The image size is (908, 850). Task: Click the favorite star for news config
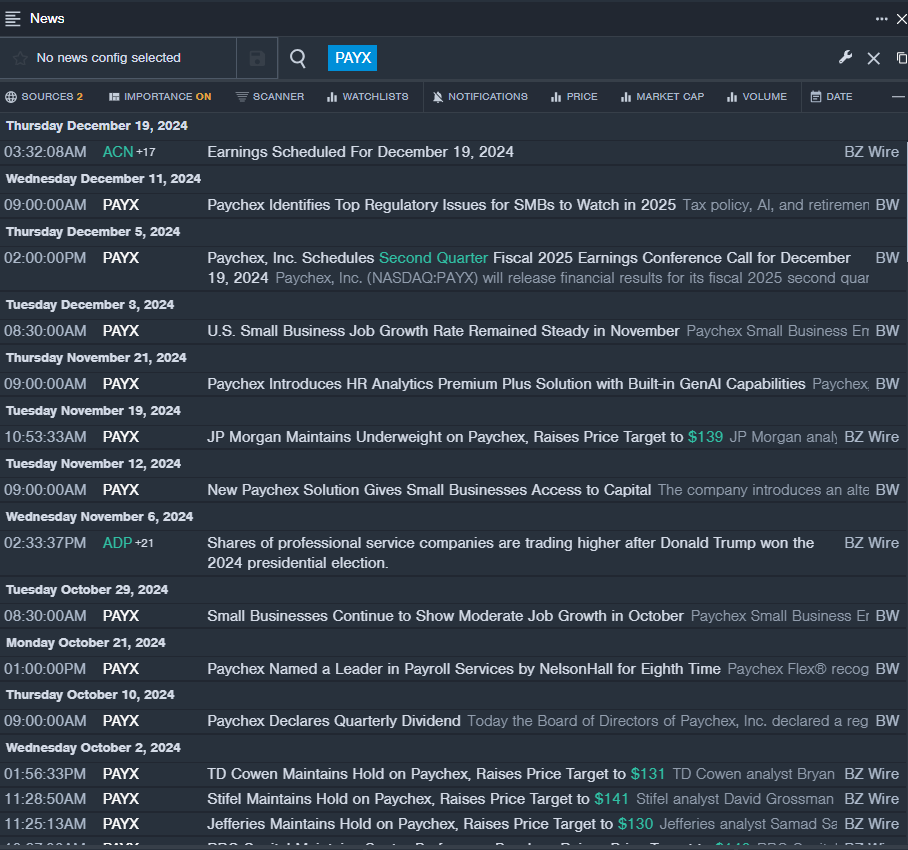click(x=20, y=58)
